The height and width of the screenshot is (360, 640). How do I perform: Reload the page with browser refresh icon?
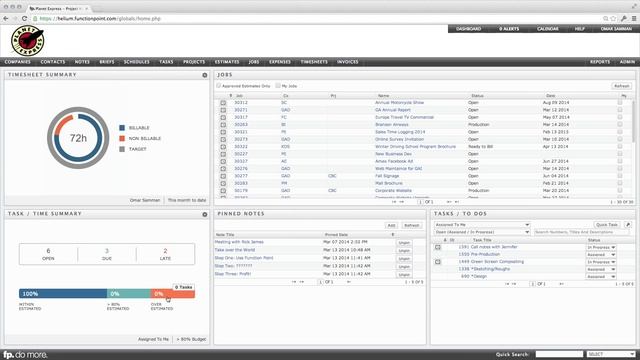pos(24,19)
